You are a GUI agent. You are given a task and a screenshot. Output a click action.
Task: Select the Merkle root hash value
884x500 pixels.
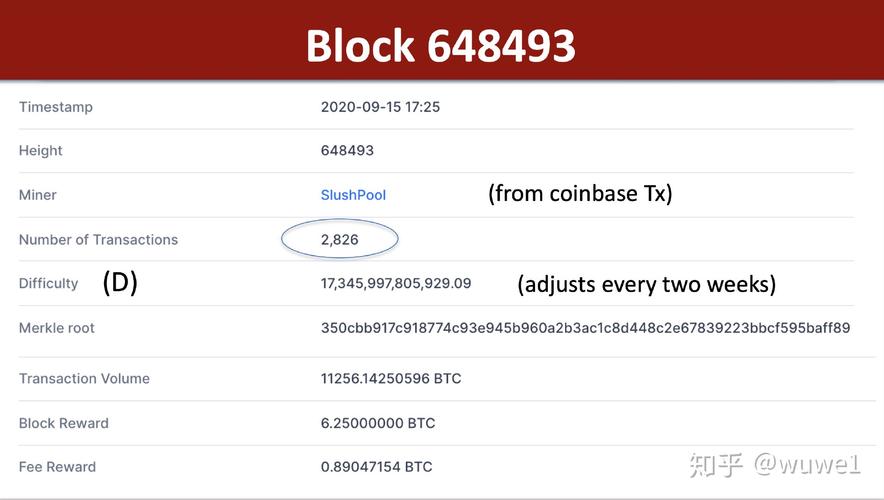pyautogui.click(x=585, y=328)
